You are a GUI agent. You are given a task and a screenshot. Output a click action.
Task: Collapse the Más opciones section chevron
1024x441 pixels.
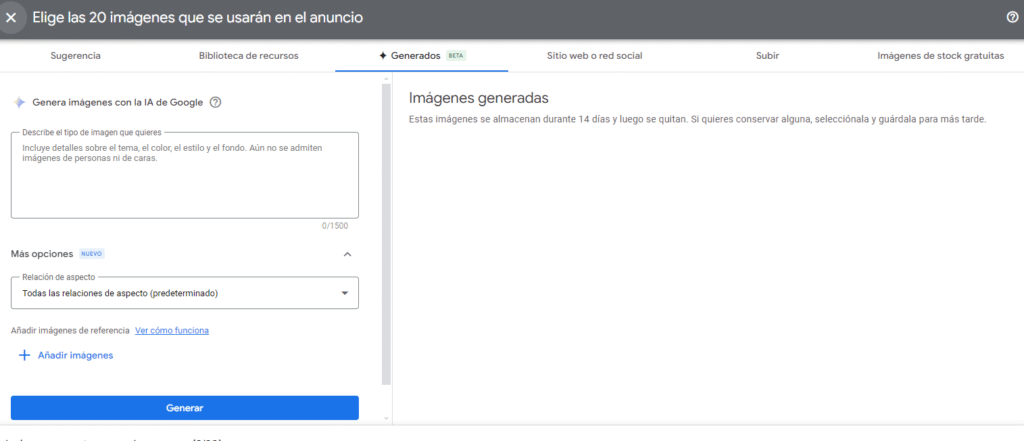click(x=347, y=254)
